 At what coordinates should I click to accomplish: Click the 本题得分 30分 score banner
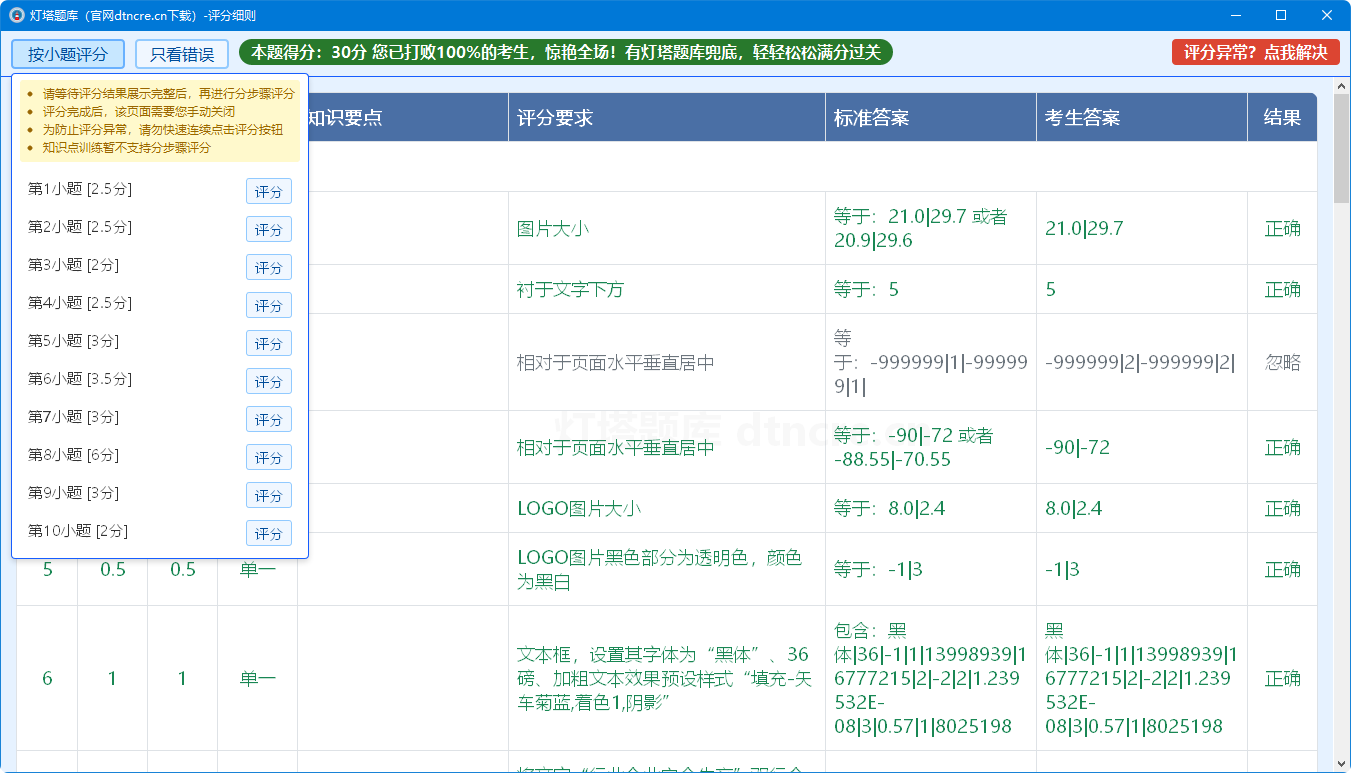click(566, 53)
